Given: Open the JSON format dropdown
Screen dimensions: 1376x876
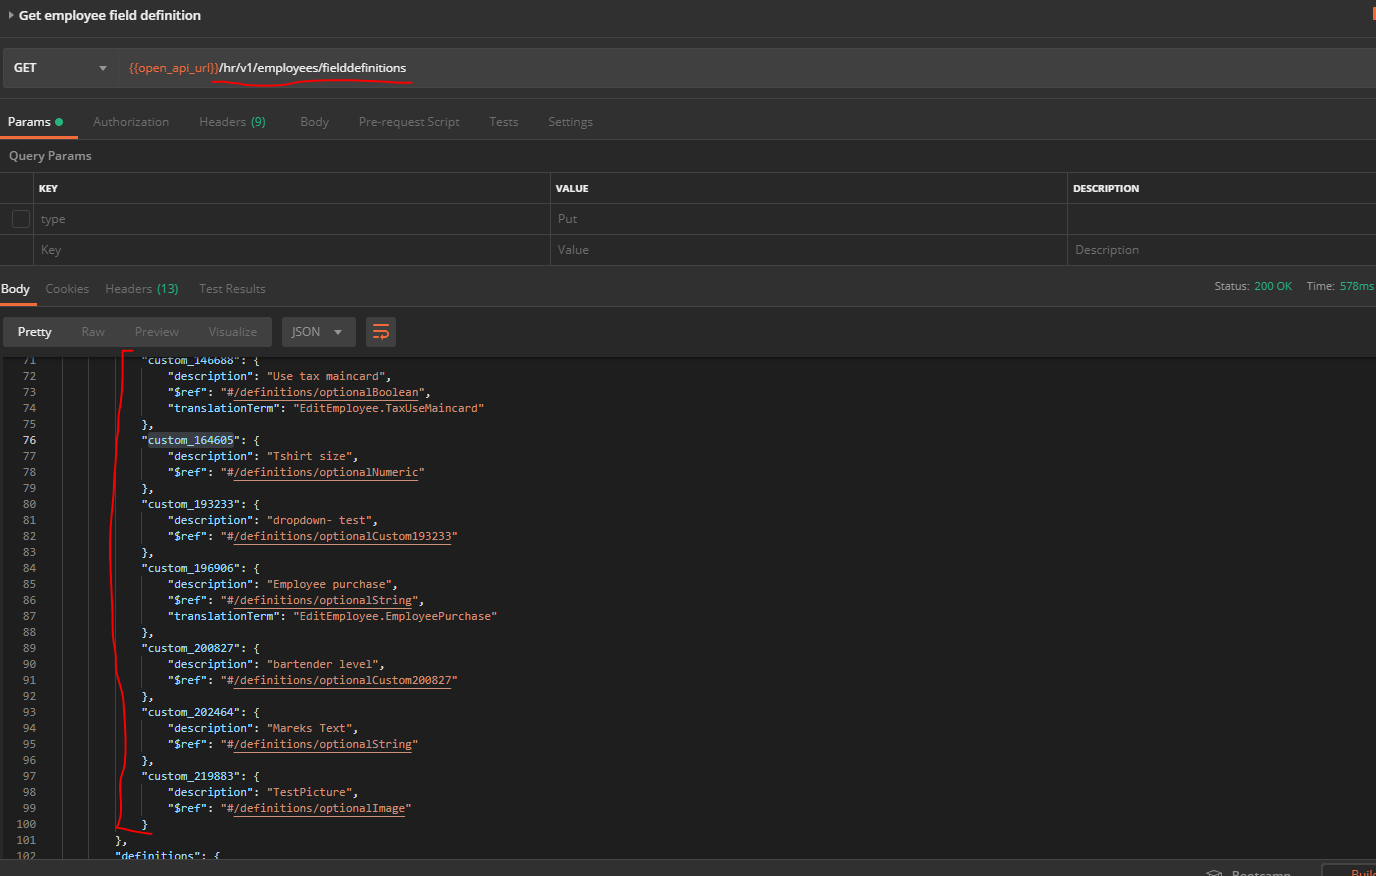Looking at the screenshot, I should tap(318, 331).
